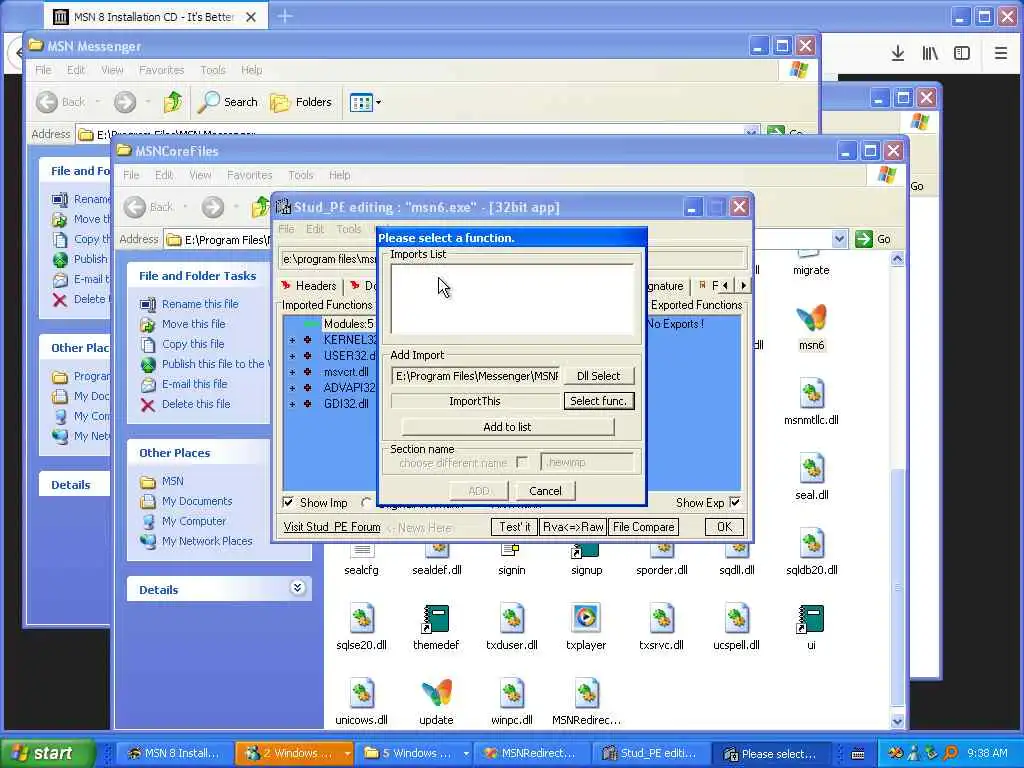Image resolution: width=1024 pixels, height=768 pixels.
Task: Click Go button in MSNCoreFiles address bar
Action: pos(873,239)
